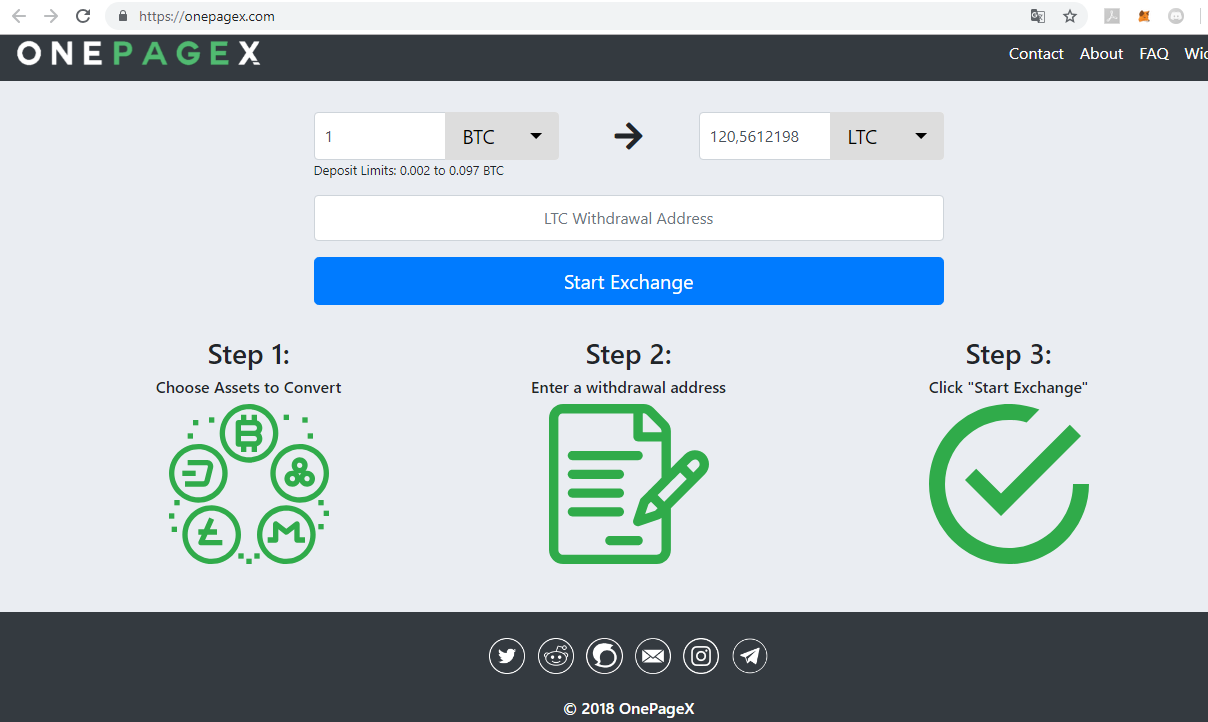Click the green checkmark illustration
Screen dimensions: 1208x722
pos(1008,484)
